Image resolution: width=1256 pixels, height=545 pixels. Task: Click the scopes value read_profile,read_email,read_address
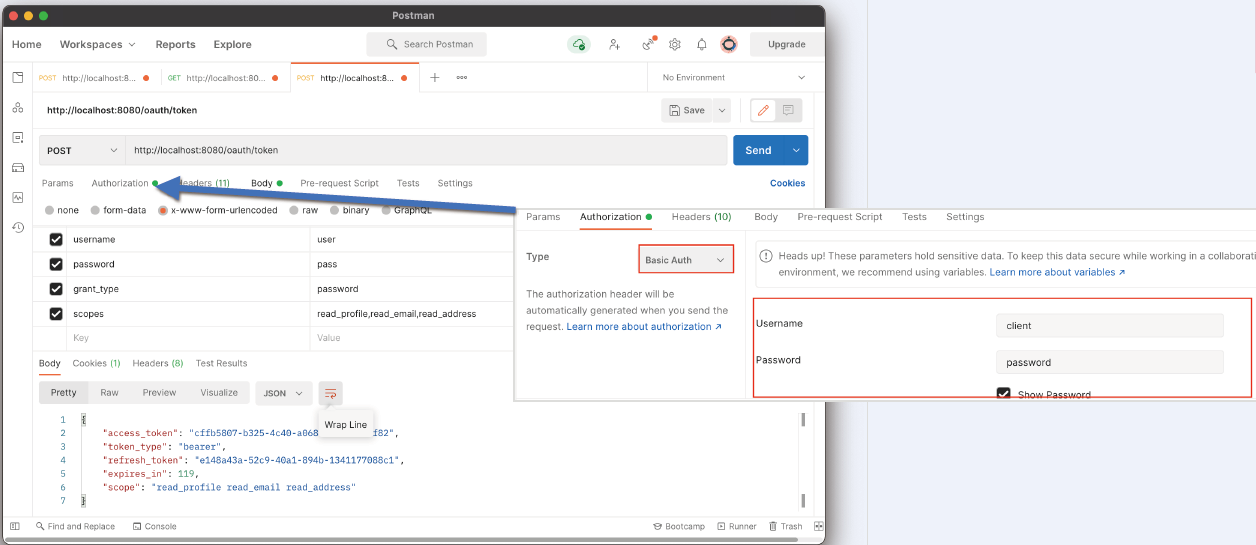(x=396, y=314)
